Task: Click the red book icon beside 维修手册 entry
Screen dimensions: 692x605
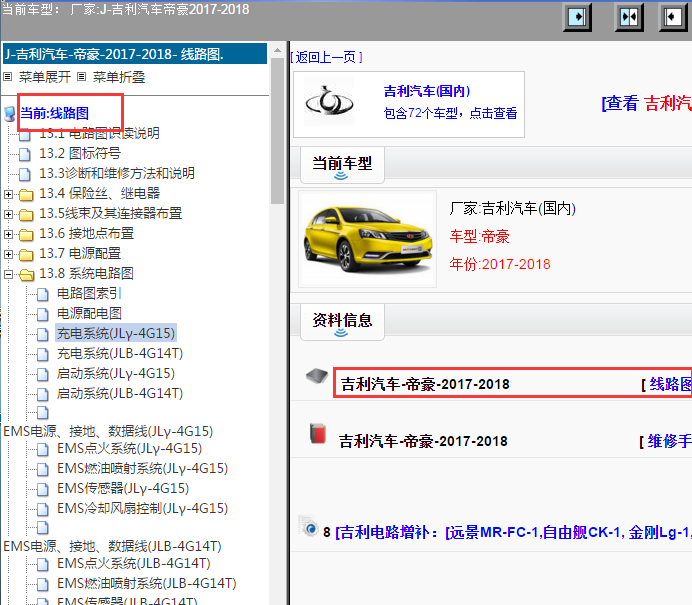Action: click(x=318, y=433)
